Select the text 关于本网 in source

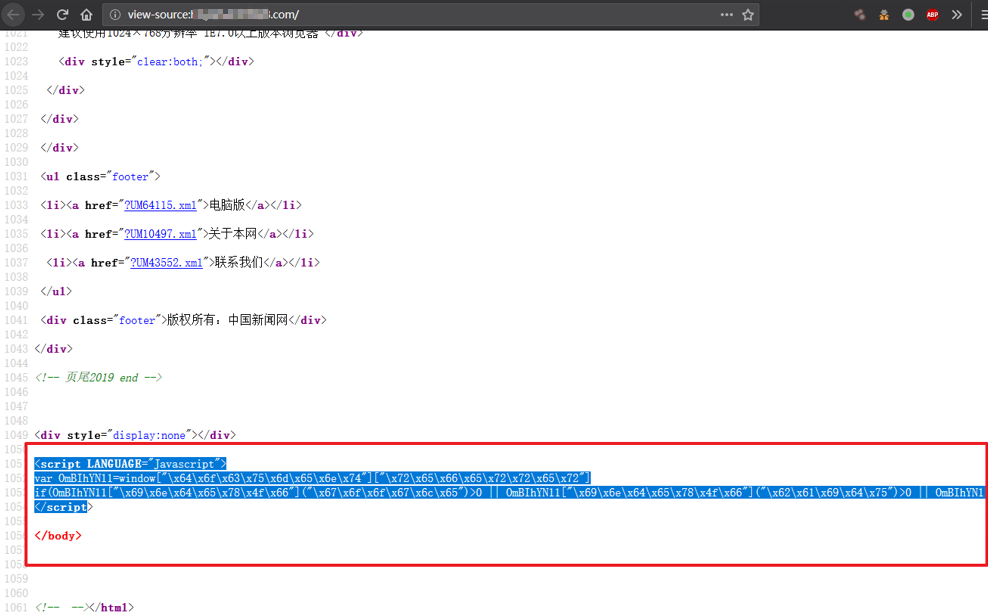[x=233, y=234]
